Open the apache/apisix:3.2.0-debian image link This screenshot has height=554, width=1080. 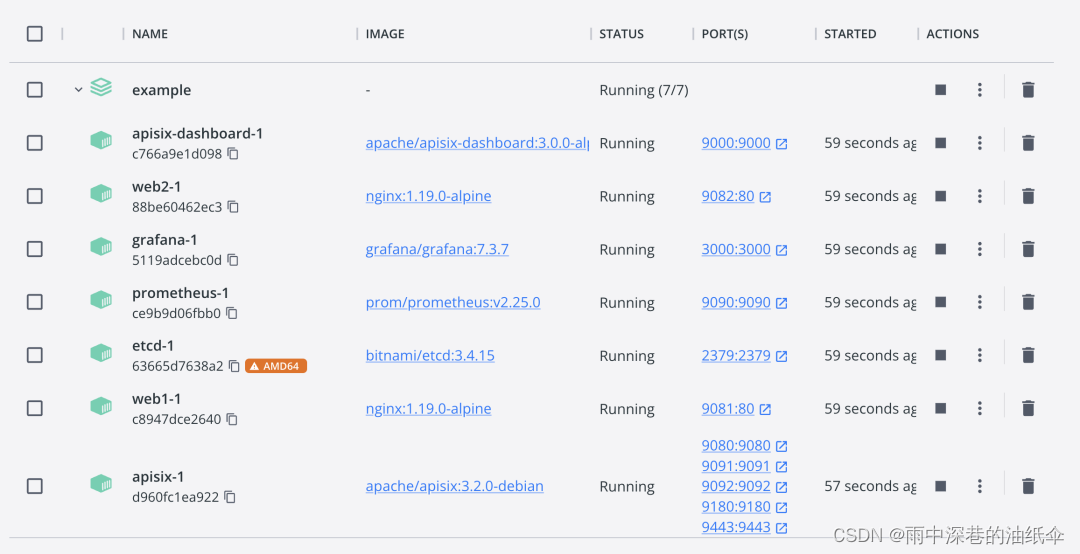(x=455, y=486)
